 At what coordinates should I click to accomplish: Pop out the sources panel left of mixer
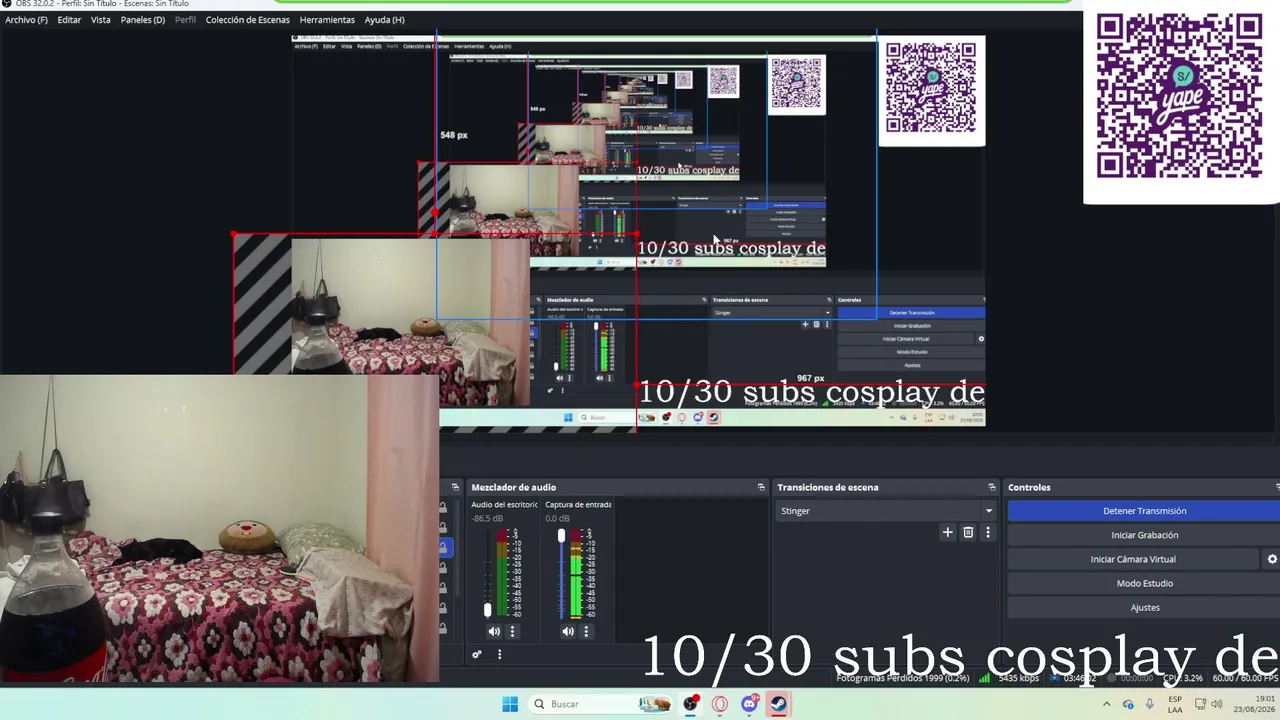pos(455,487)
